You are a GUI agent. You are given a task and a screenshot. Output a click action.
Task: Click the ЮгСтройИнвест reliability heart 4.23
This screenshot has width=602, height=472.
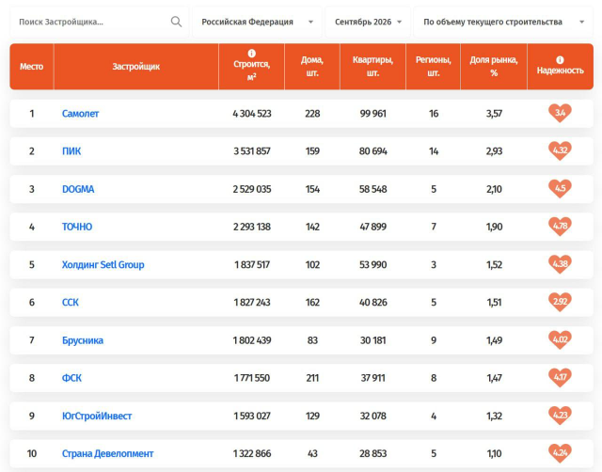click(x=560, y=416)
